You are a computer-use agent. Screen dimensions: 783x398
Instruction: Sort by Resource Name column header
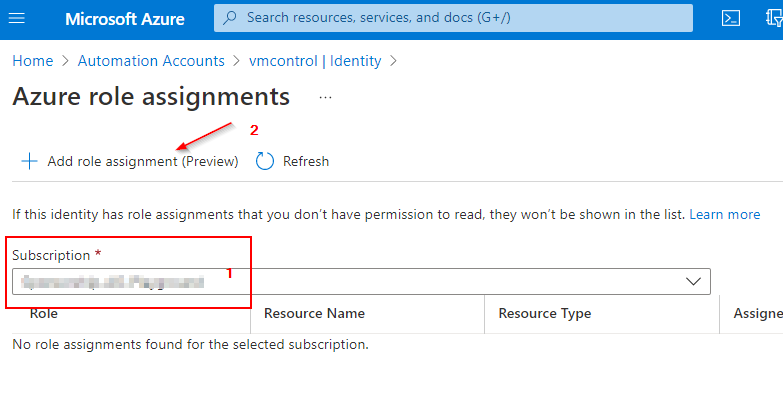click(x=314, y=314)
